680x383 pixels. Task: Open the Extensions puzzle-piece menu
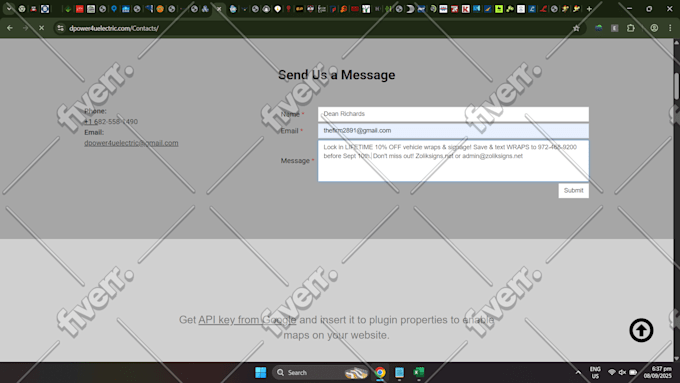[x=631, y=28]
